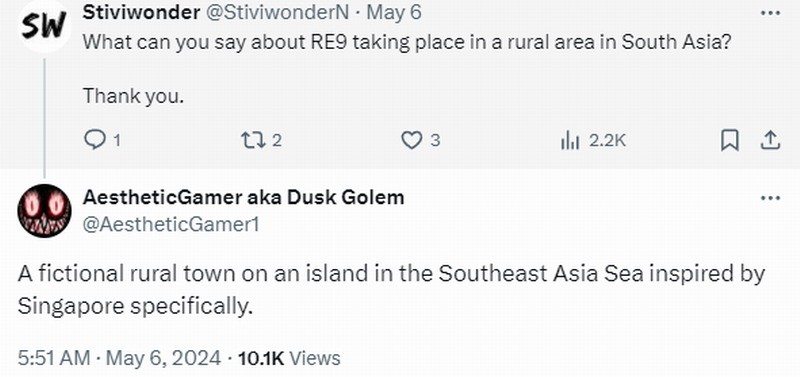This screenshot has height=377, width=800.
Task: Open the more options dots on Stiviwonder's tweet
Action: (x=770, y=13)
